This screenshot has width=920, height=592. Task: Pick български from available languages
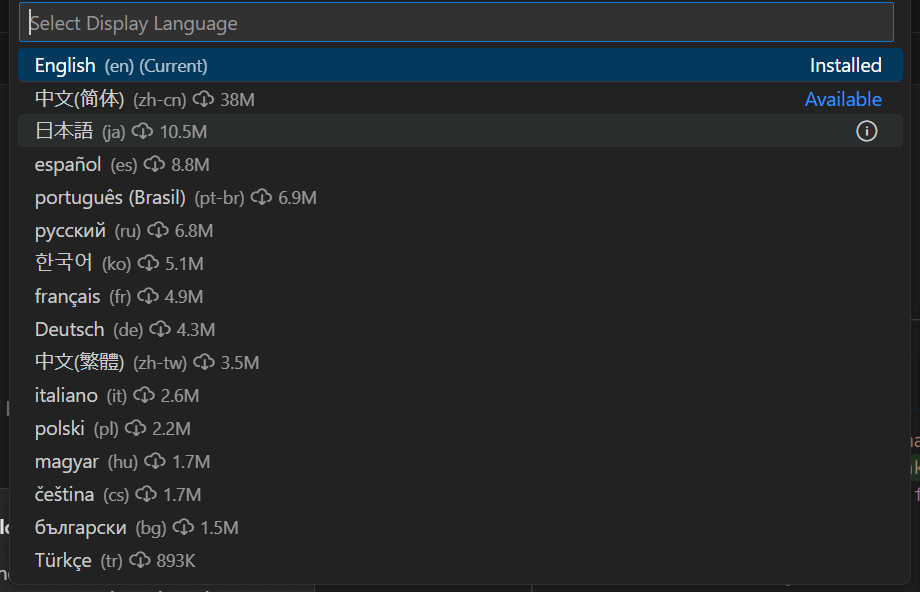81,527
